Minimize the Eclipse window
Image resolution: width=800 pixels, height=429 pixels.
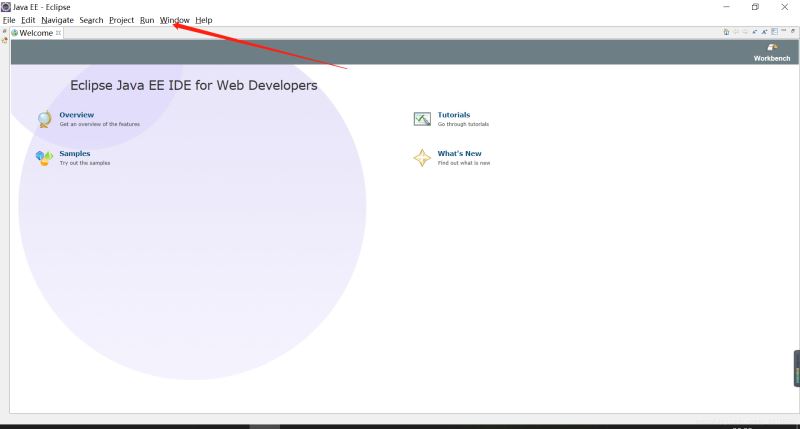pos(727,7)
